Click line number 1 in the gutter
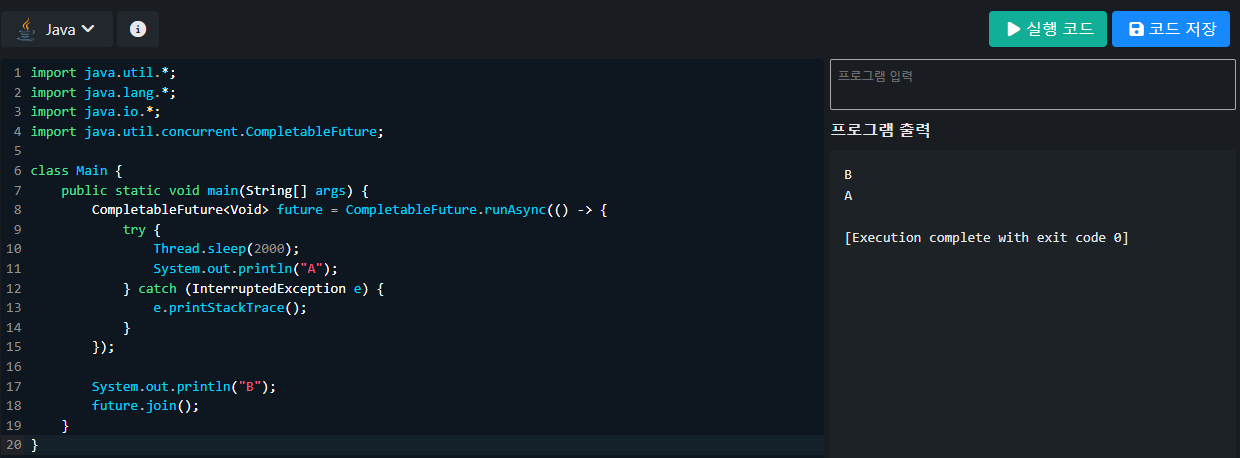1240x458 pixels. (x=17, y=72)
